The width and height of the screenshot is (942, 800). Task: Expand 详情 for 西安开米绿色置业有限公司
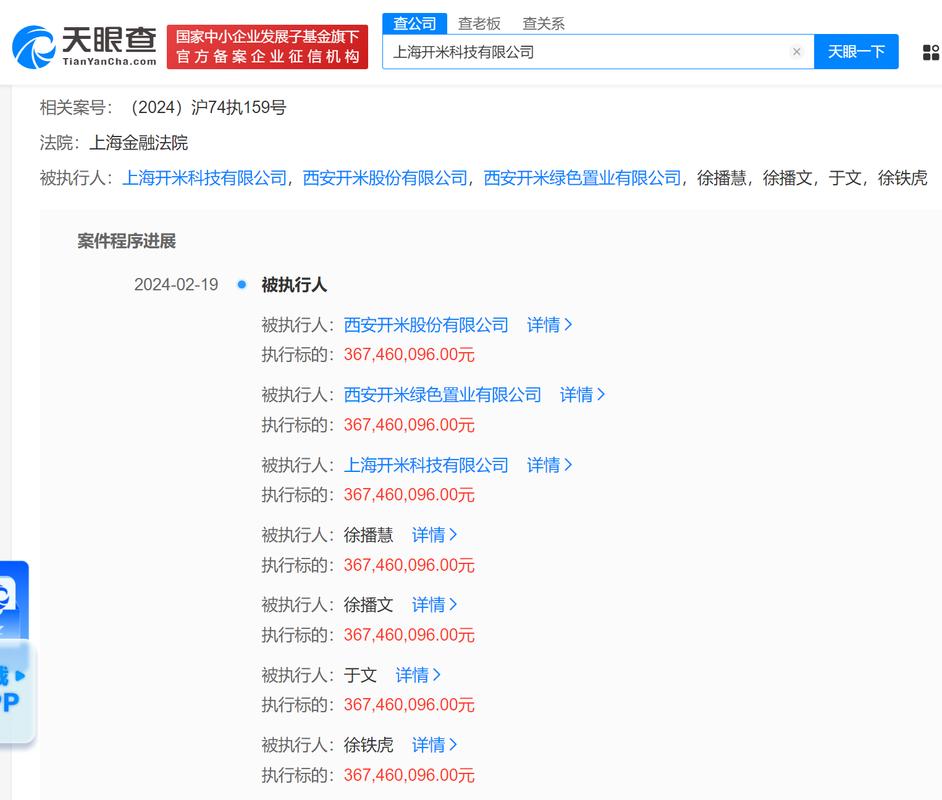pyautogui.click(x=582, y=395)
